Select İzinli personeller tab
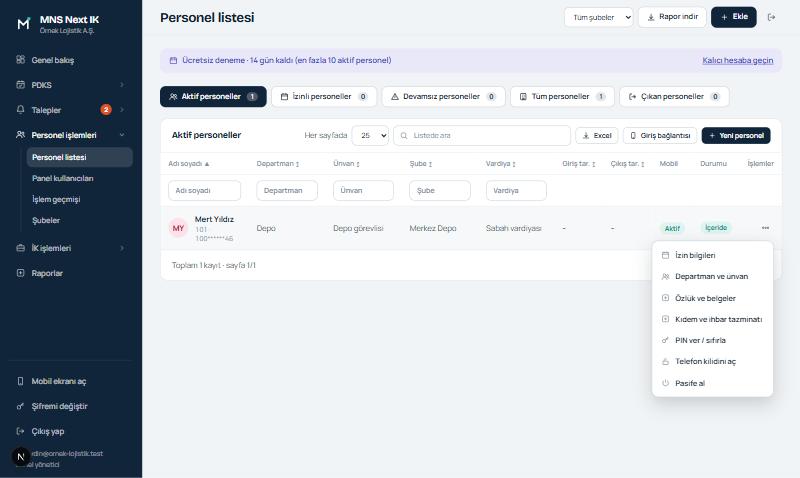Image resolution: width=800 pixels, height=478 pixels. (324, 96)
